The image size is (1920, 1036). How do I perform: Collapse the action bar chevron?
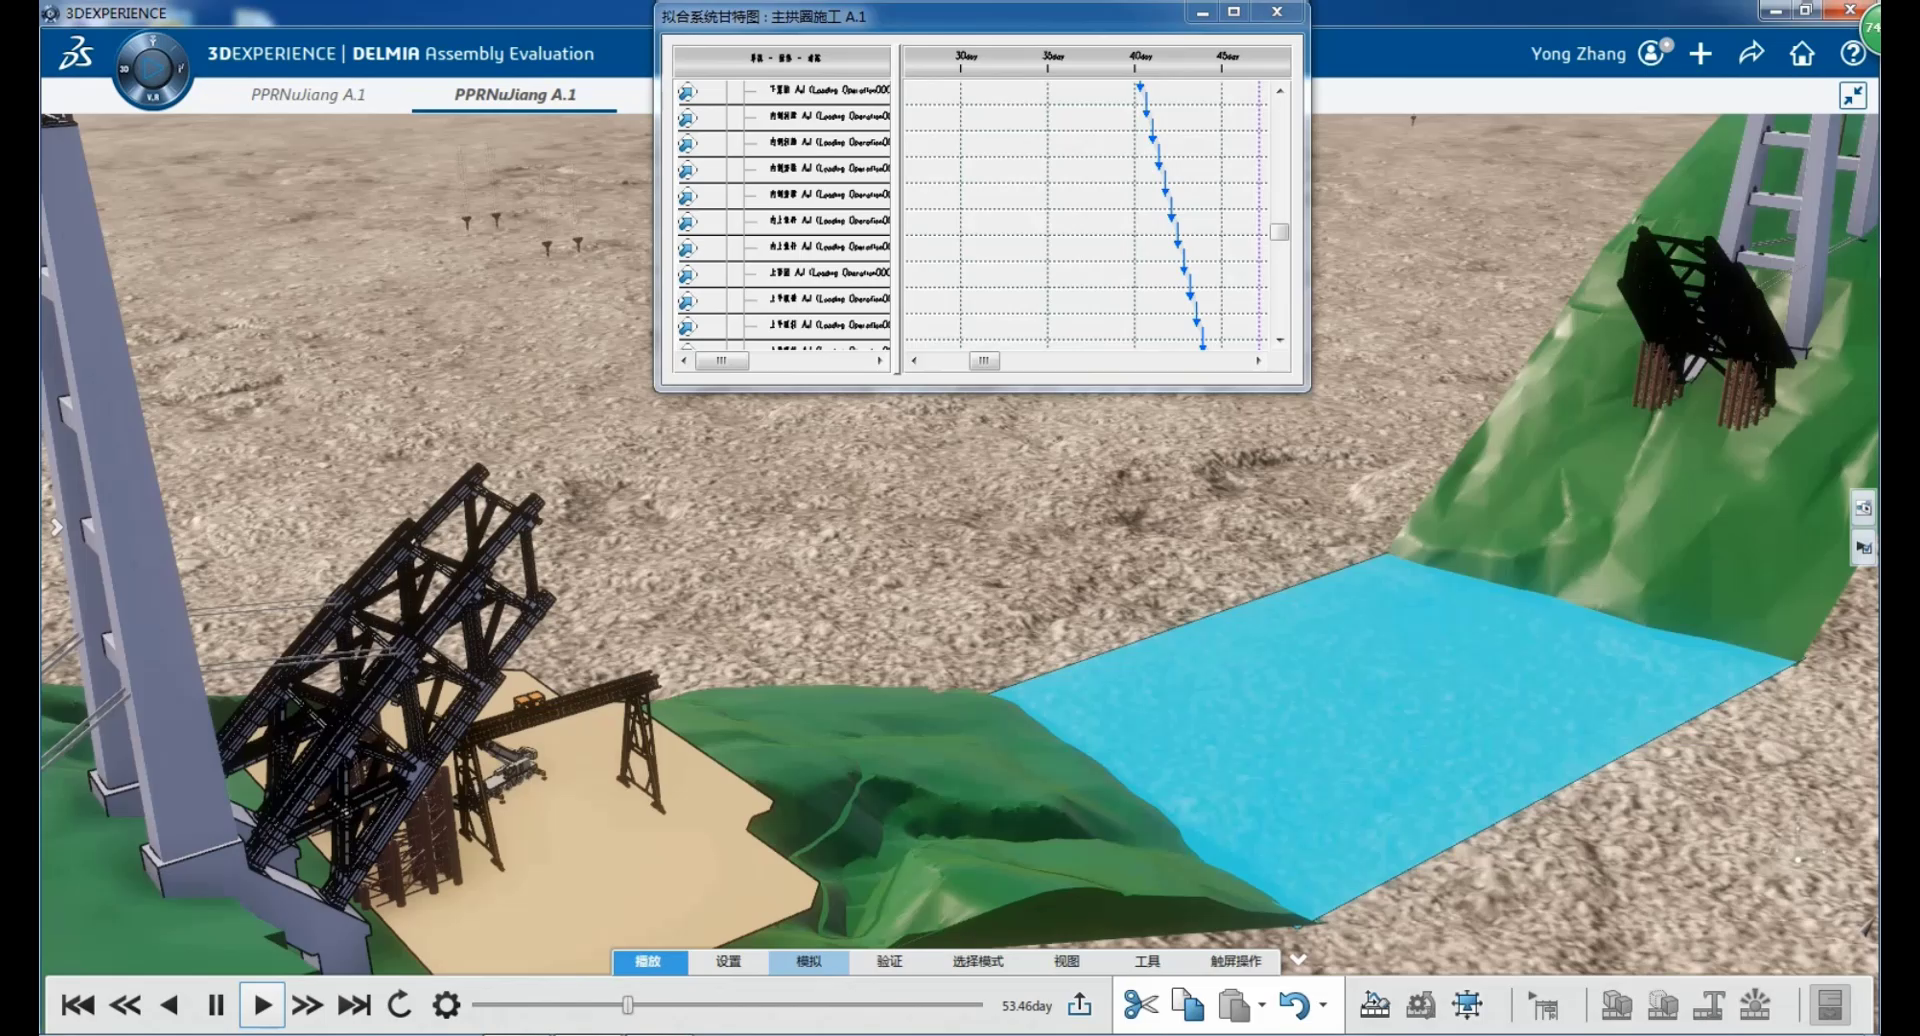coord(1298,959)
